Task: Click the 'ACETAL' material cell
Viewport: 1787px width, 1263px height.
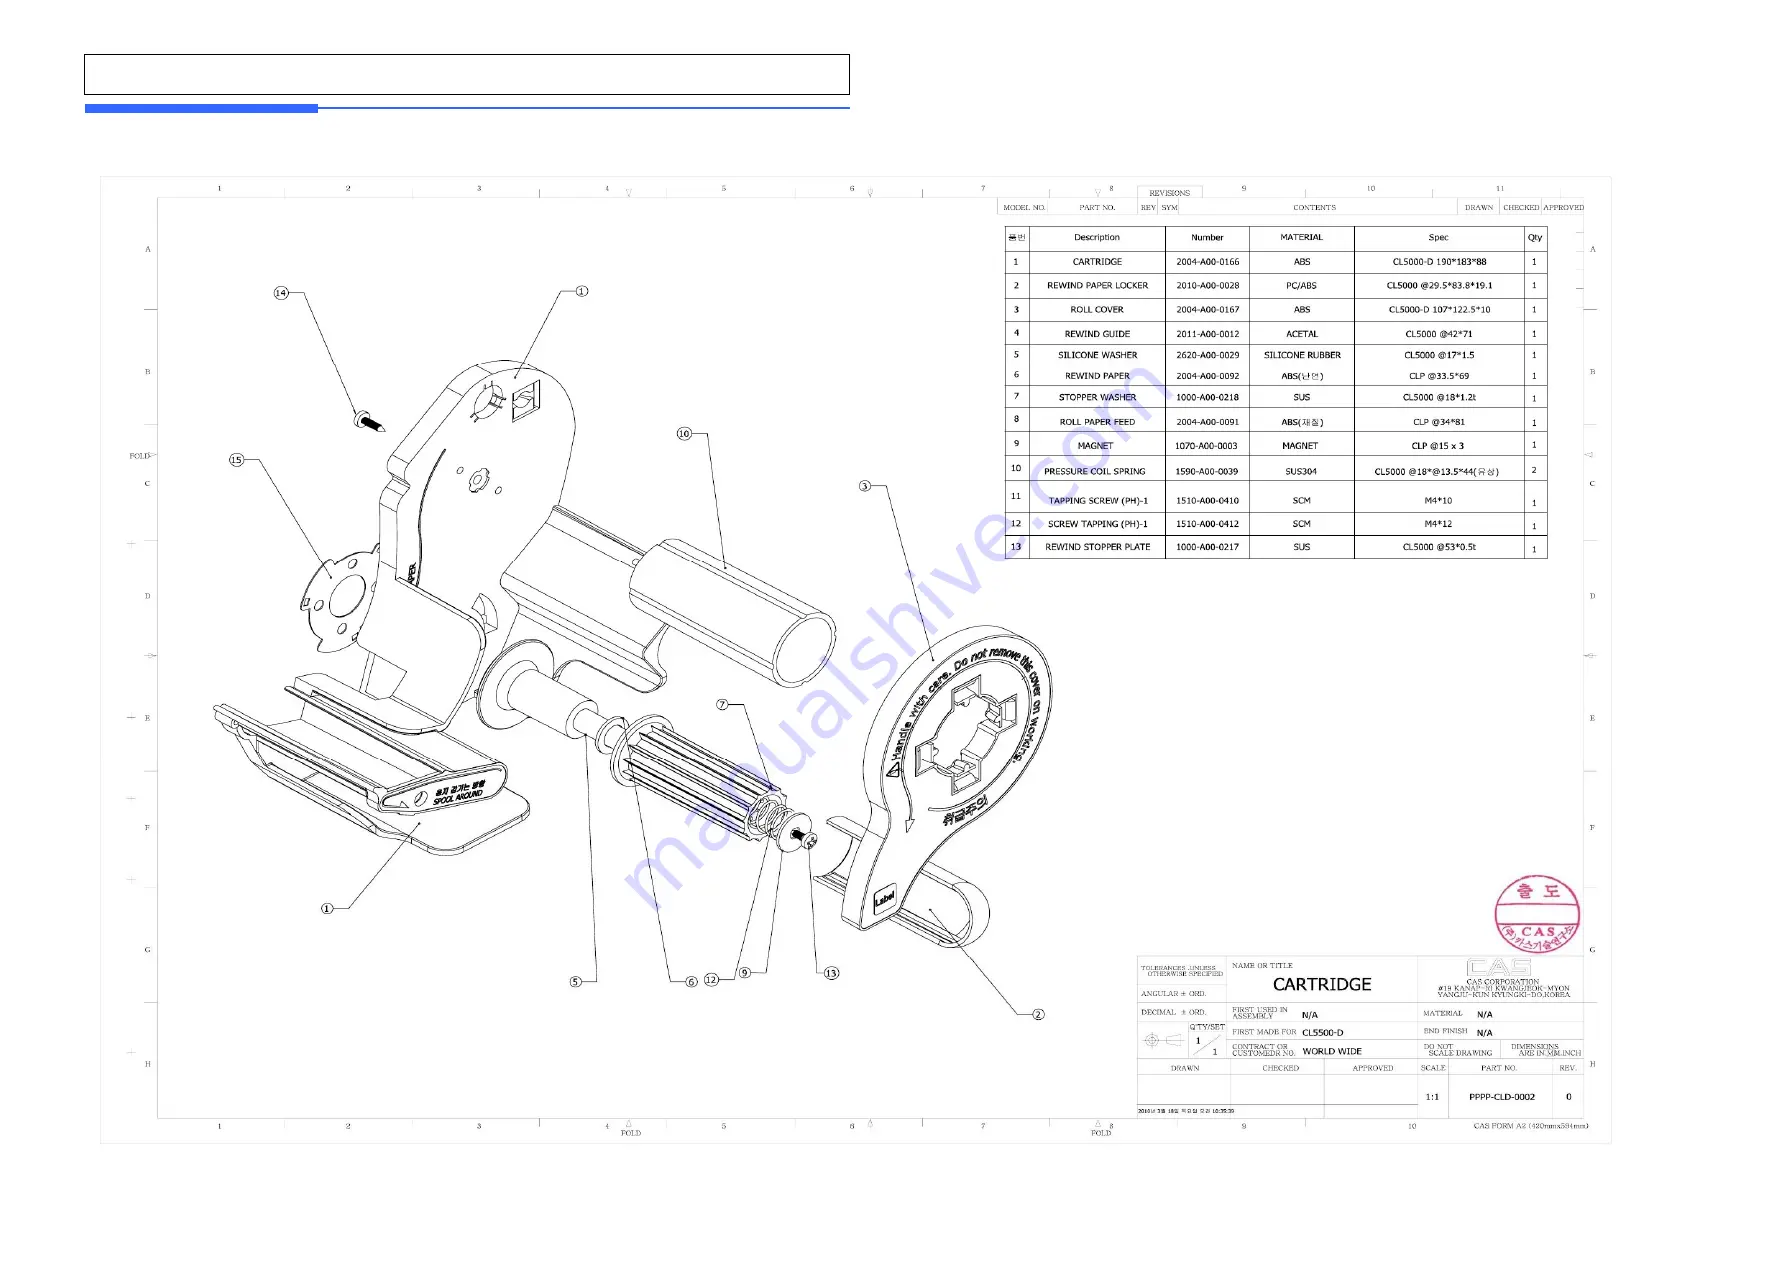Action: click(1301, 334)
